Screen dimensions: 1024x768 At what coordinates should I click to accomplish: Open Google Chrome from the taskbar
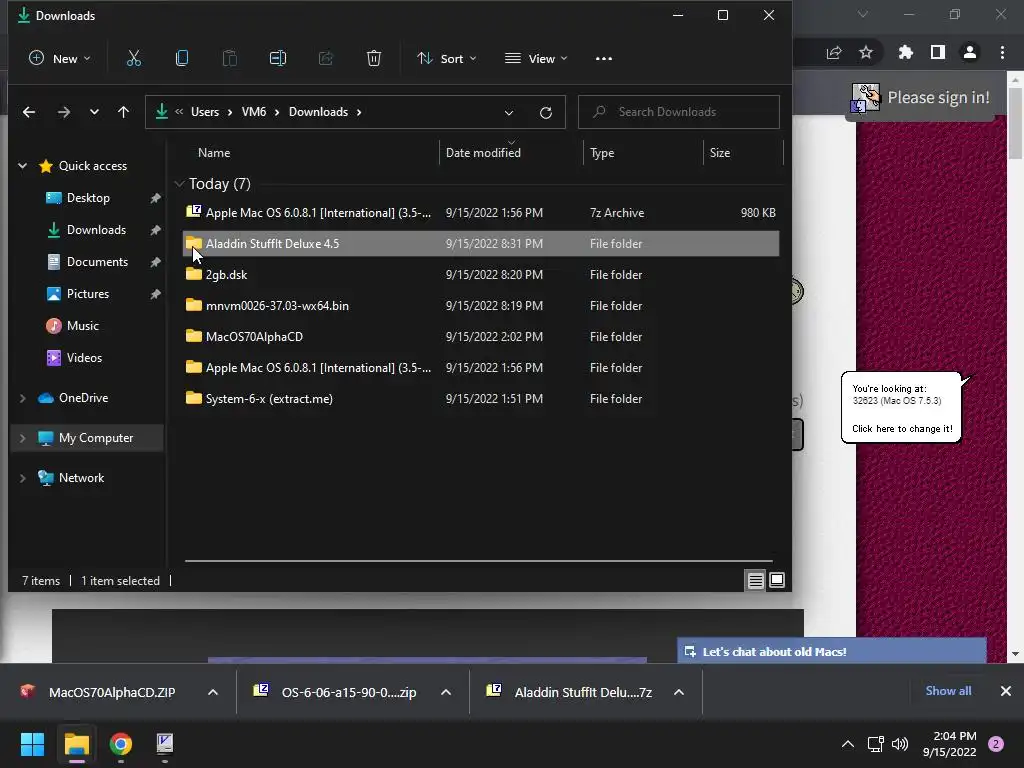click(121, 744)
